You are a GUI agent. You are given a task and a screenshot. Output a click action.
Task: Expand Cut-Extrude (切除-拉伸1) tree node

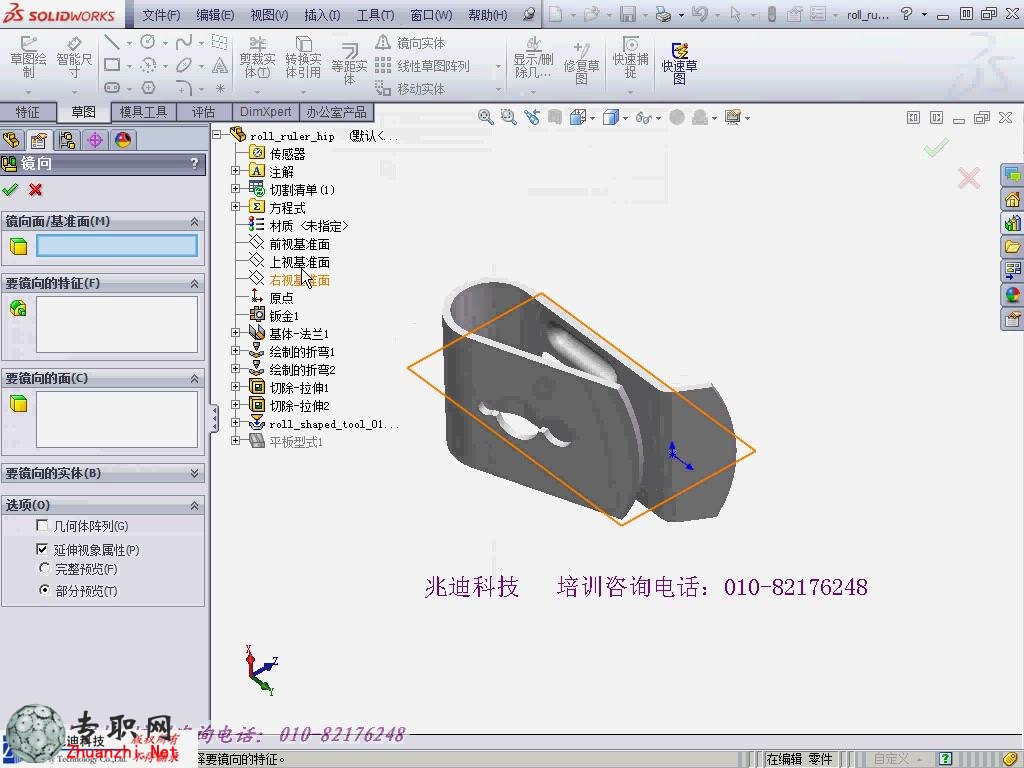click(236, 387)
